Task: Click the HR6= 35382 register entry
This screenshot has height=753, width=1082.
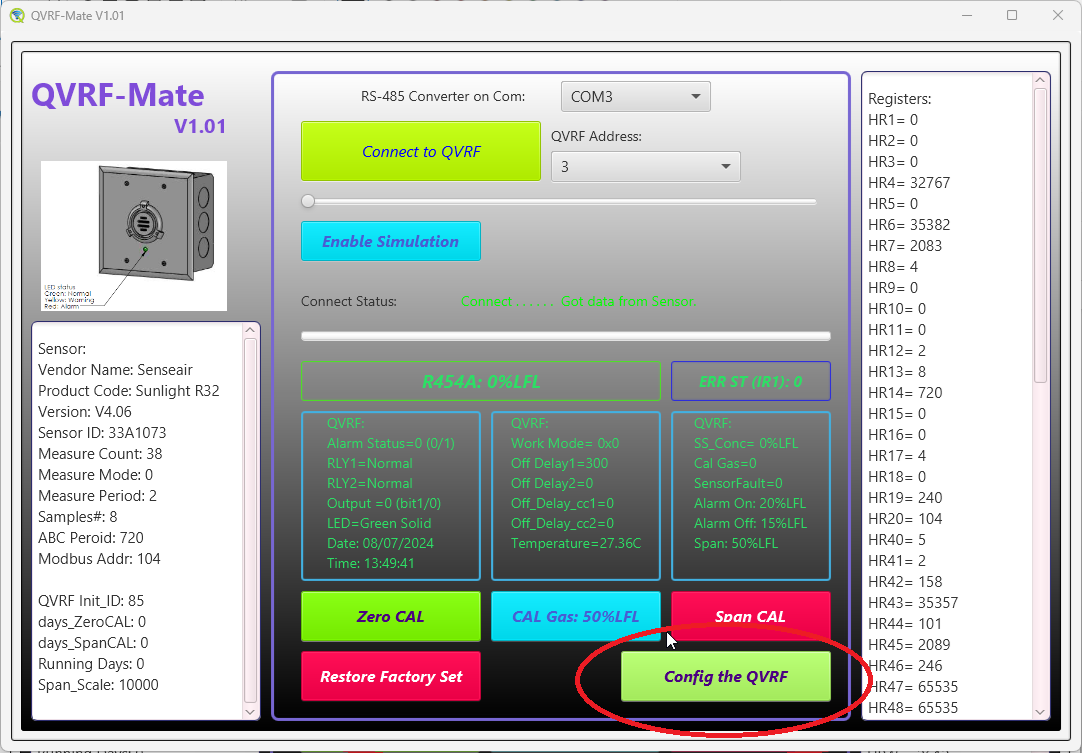Action: point(909,225)
